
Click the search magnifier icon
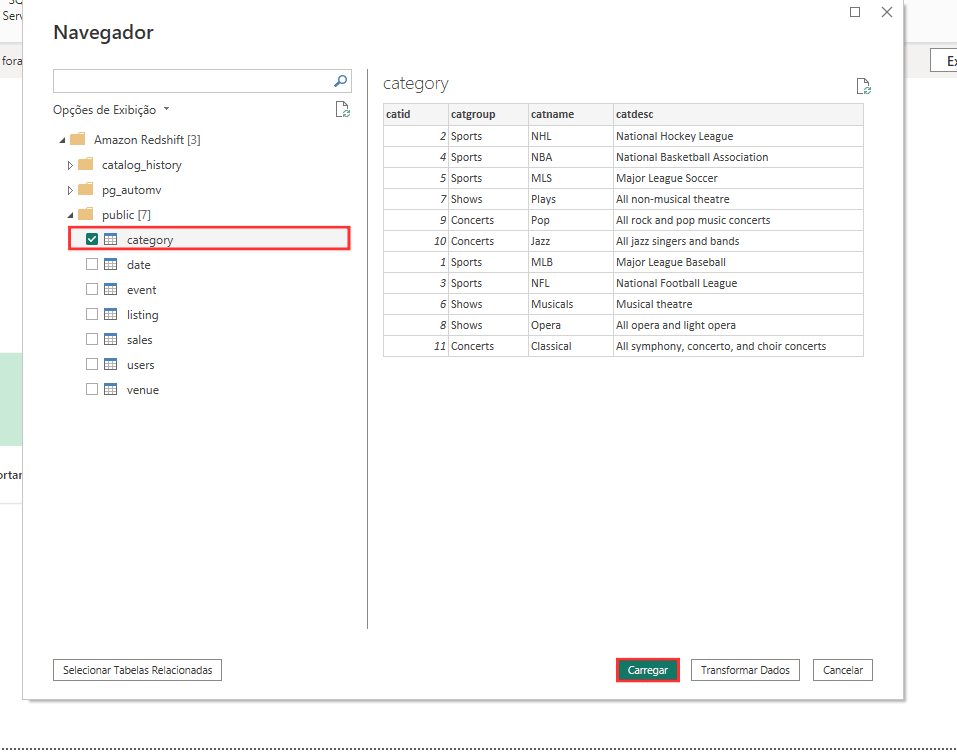tap(340, 81)
